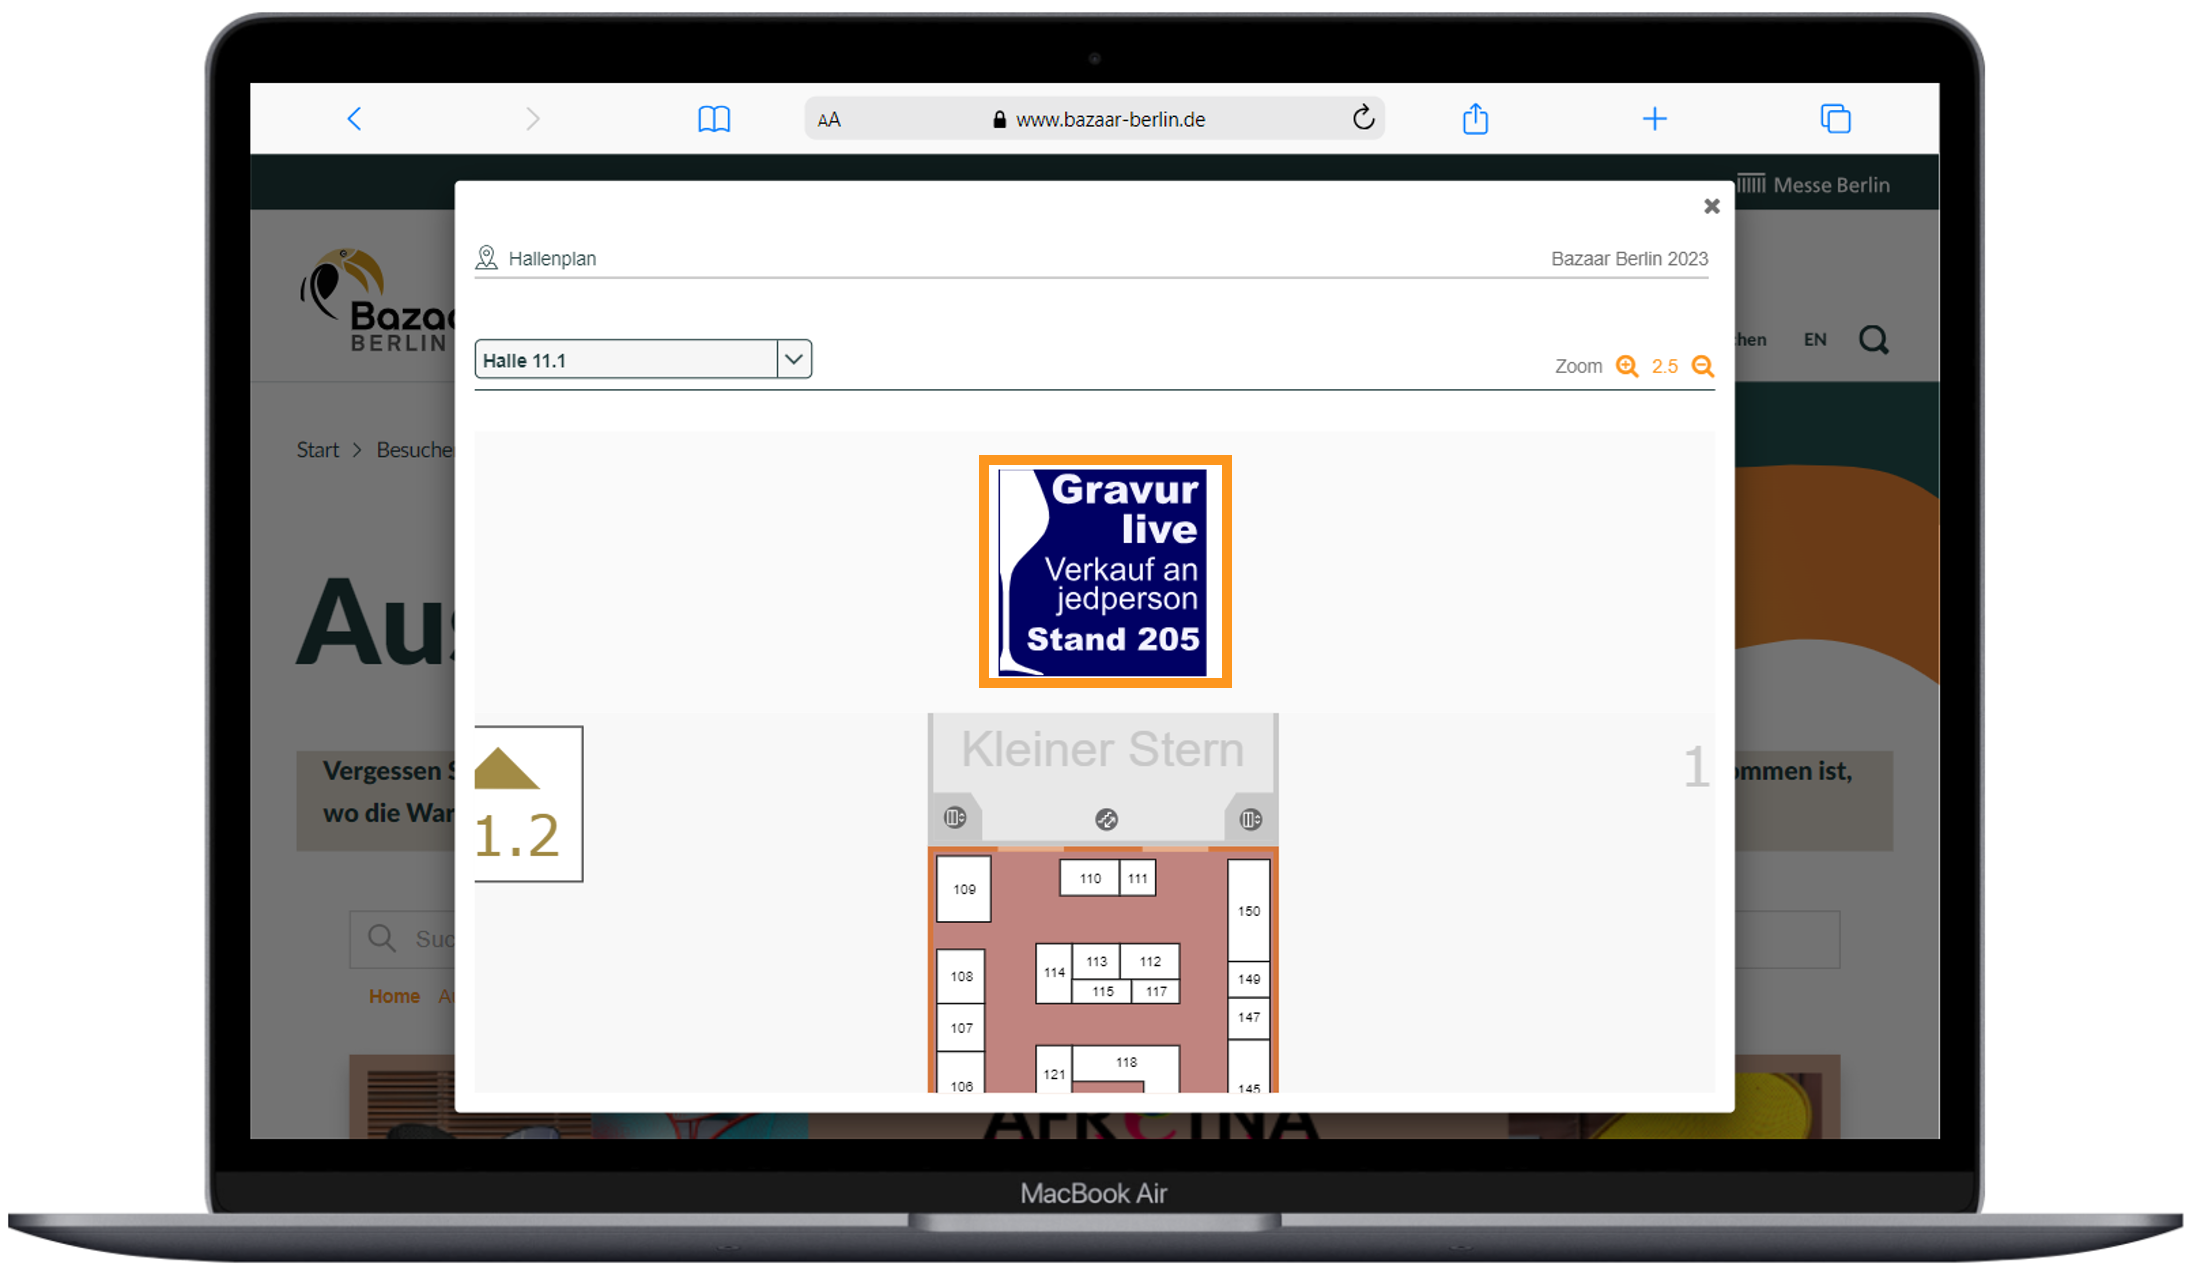Screen dimensions: 2204x1286
Task: Go back in Safari
Action: [354, 119]
